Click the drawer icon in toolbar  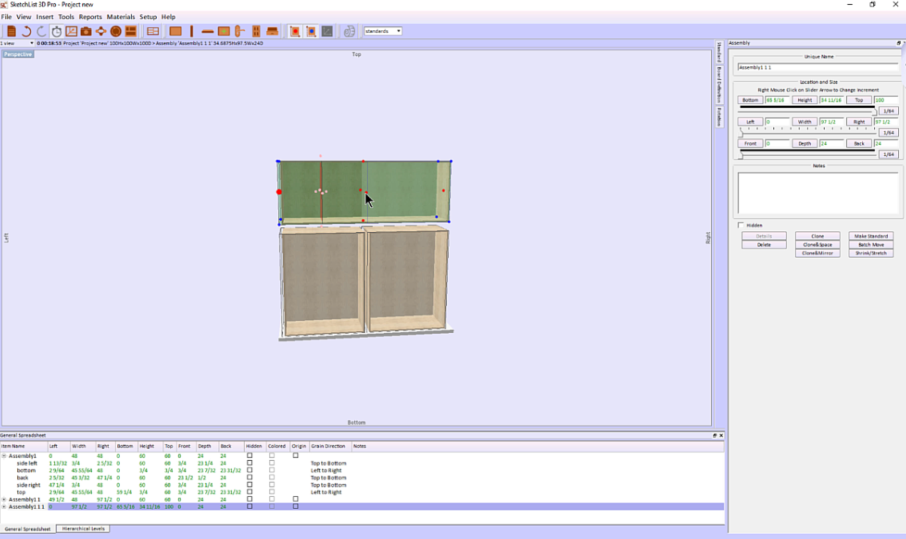(x=272, y=31)
